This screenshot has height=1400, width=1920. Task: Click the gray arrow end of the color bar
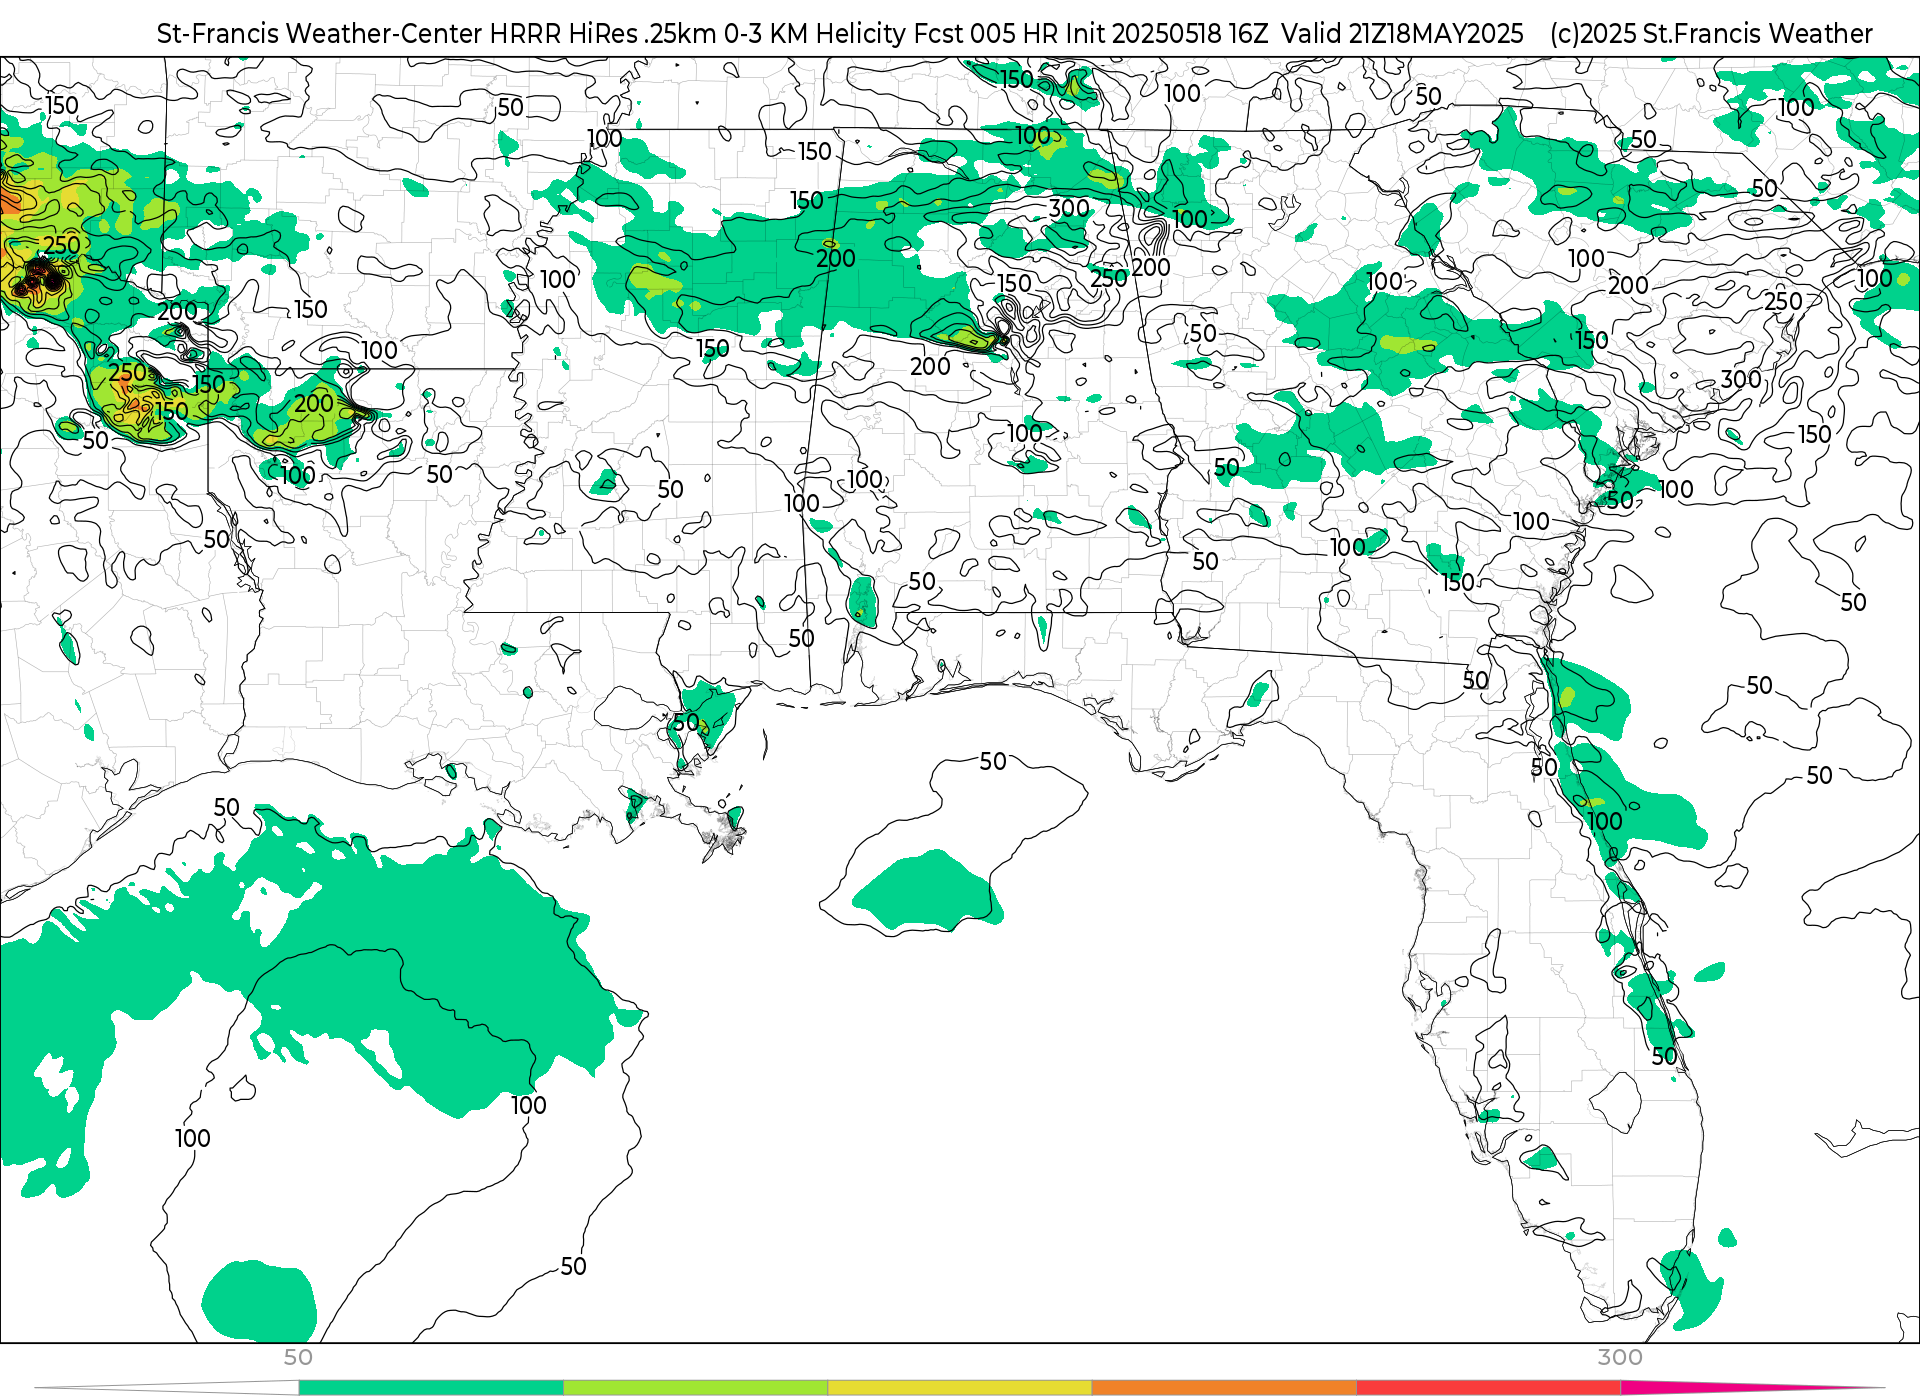(x=166, y=1388)
